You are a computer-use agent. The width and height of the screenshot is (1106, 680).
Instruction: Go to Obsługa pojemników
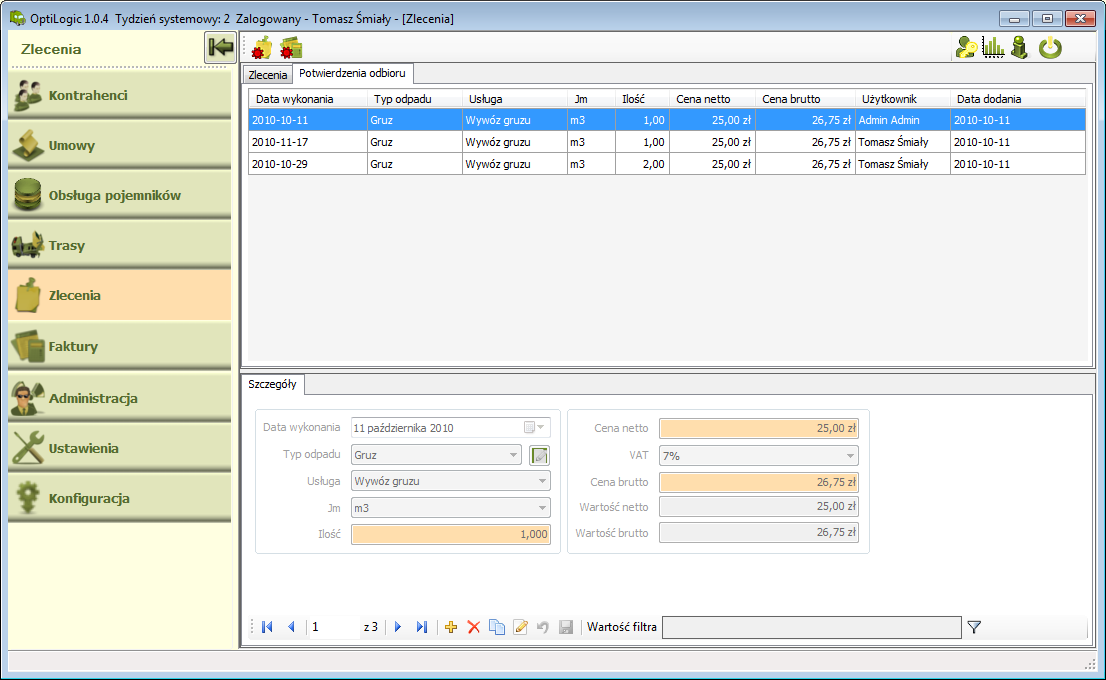point(119,195)
